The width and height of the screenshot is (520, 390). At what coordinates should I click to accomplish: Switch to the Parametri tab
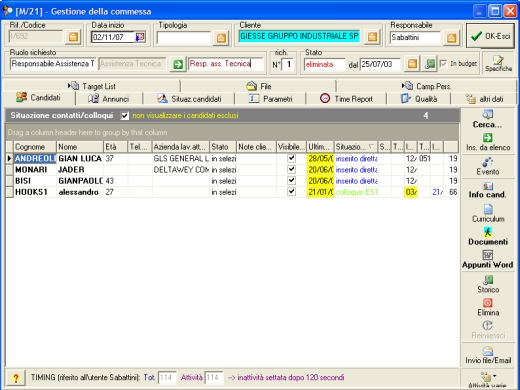pos(270,99)
